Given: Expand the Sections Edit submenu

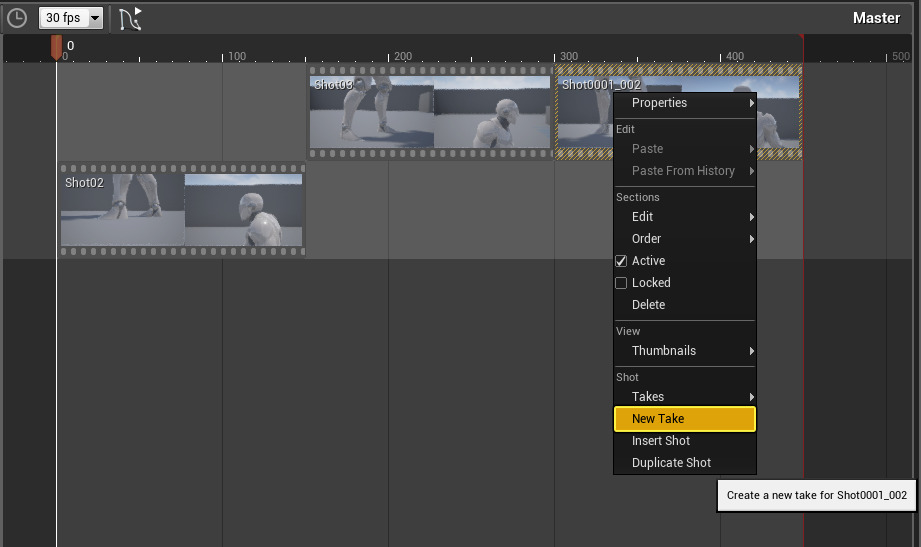Looking at the screenshot, I should [x=685, y=217].
